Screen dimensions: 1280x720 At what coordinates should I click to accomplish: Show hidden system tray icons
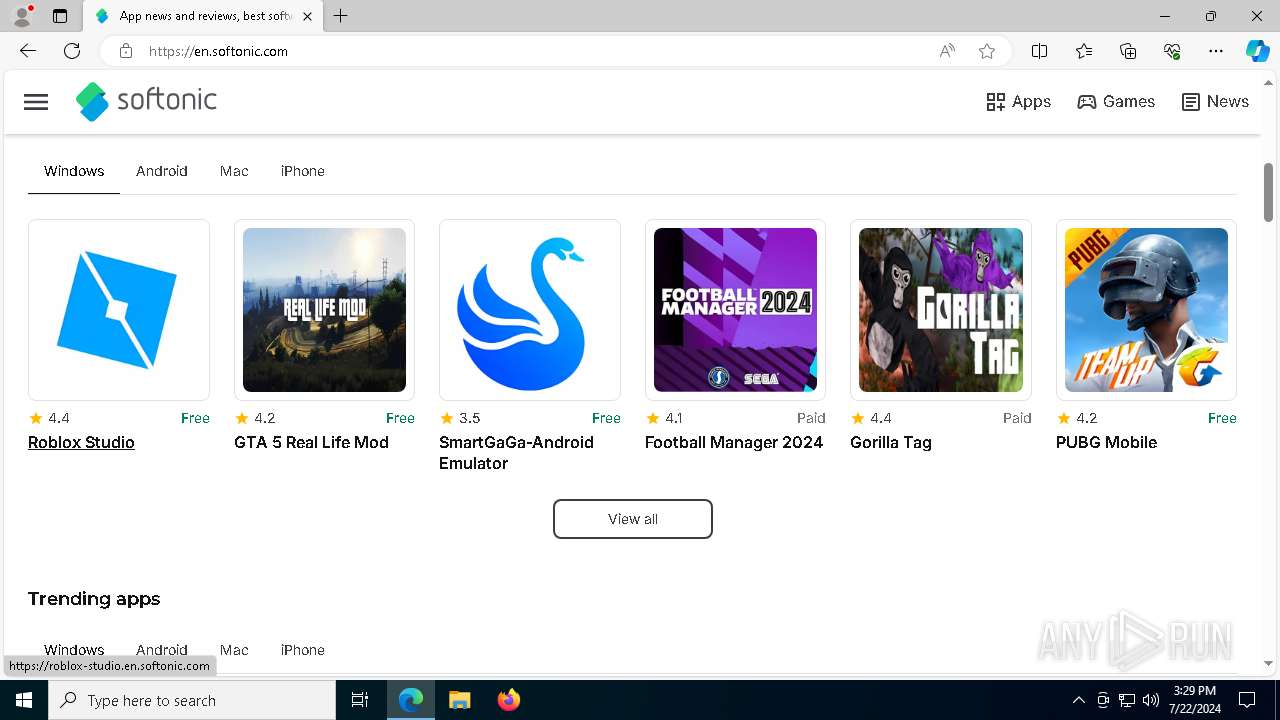pyautogui.click(x=1078, y=700)
